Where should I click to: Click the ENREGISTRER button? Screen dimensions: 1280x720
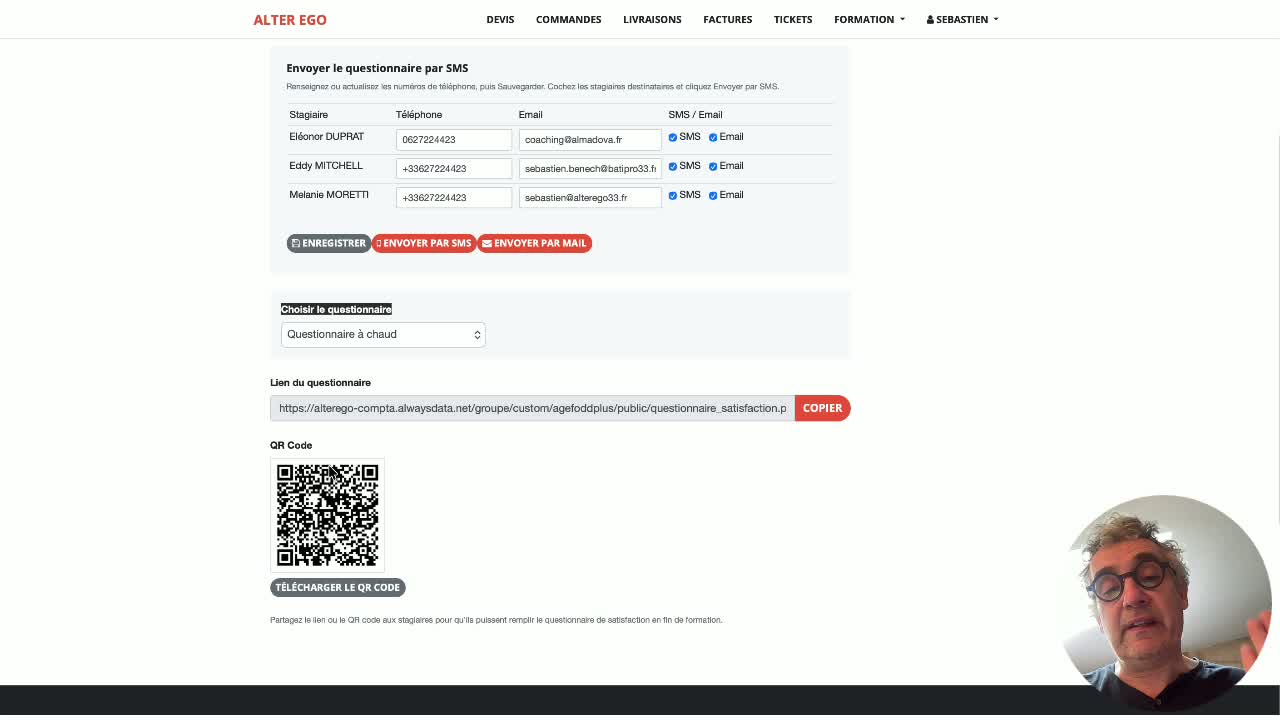[329, 243]
